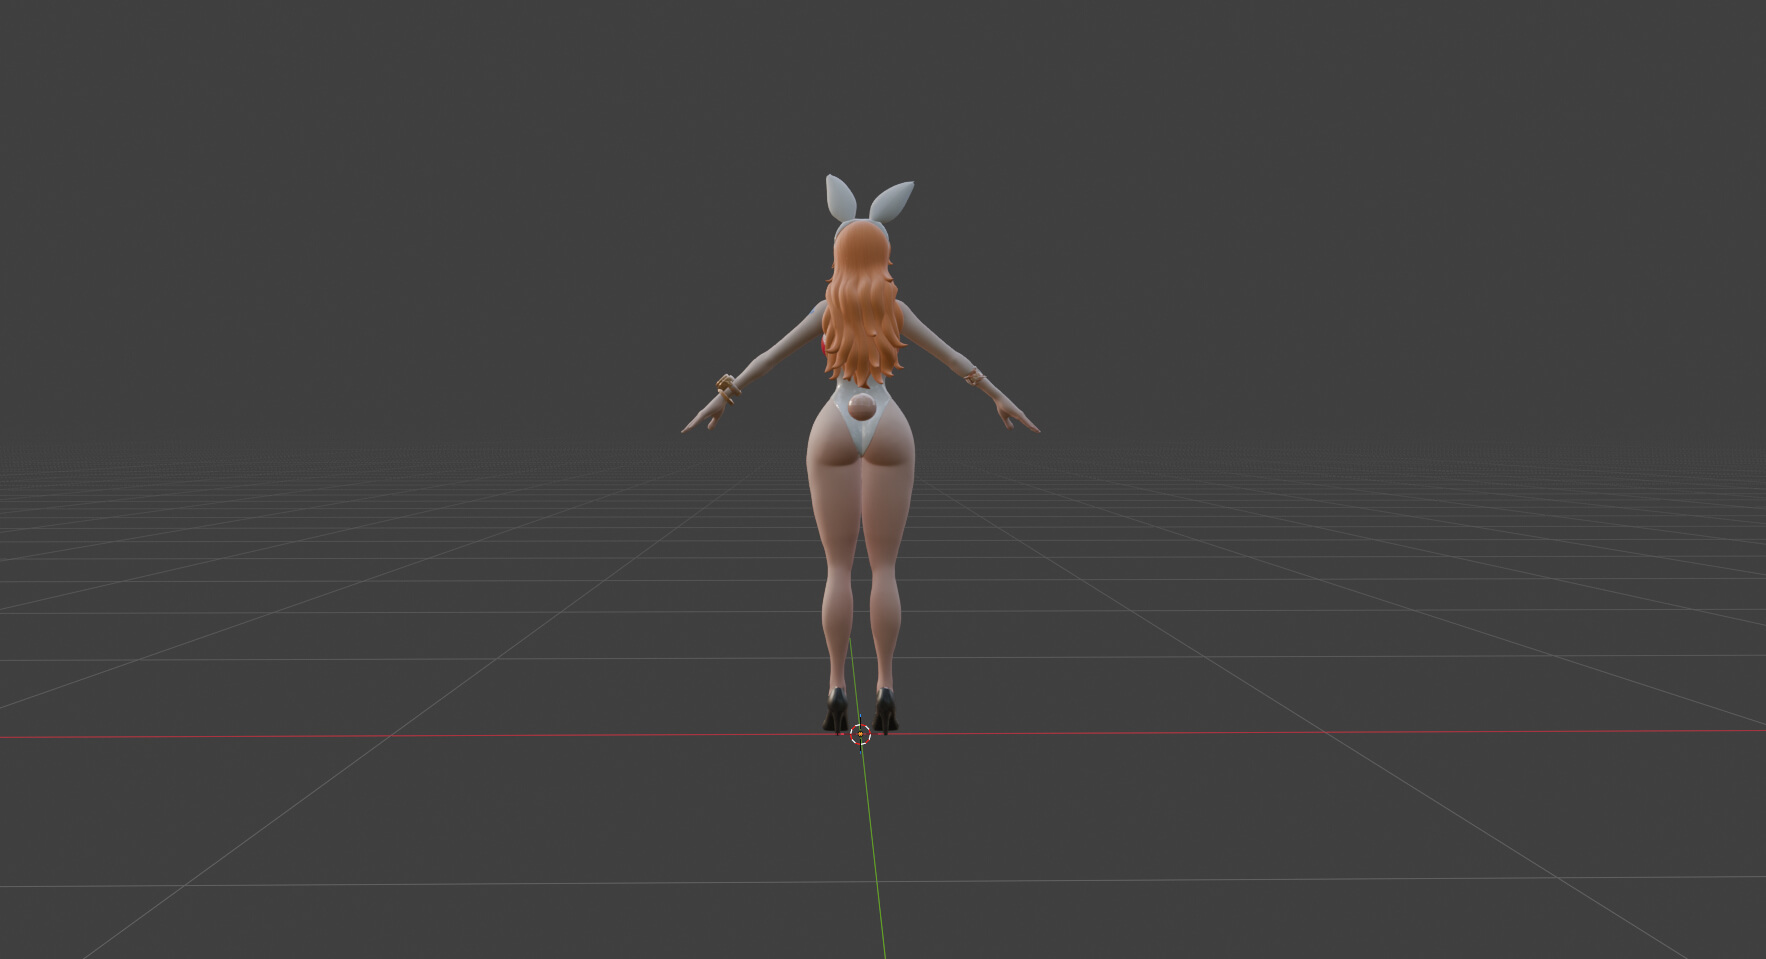1766x959 pixels.
Task: Click the character's long orange hair
Action: tap(864, 305)
